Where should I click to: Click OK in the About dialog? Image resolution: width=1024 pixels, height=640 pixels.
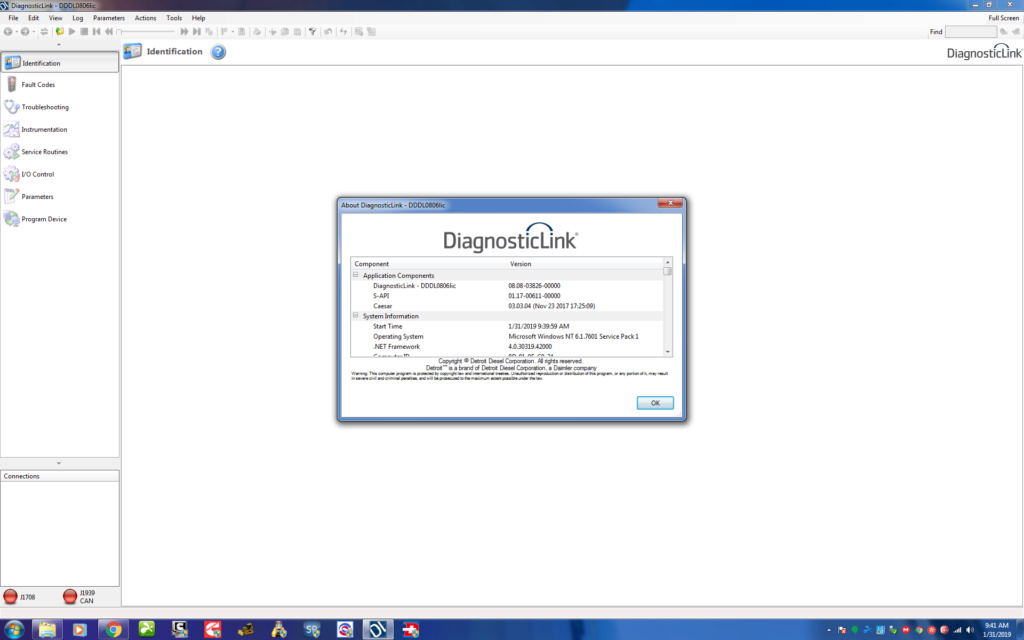[655, 403]
